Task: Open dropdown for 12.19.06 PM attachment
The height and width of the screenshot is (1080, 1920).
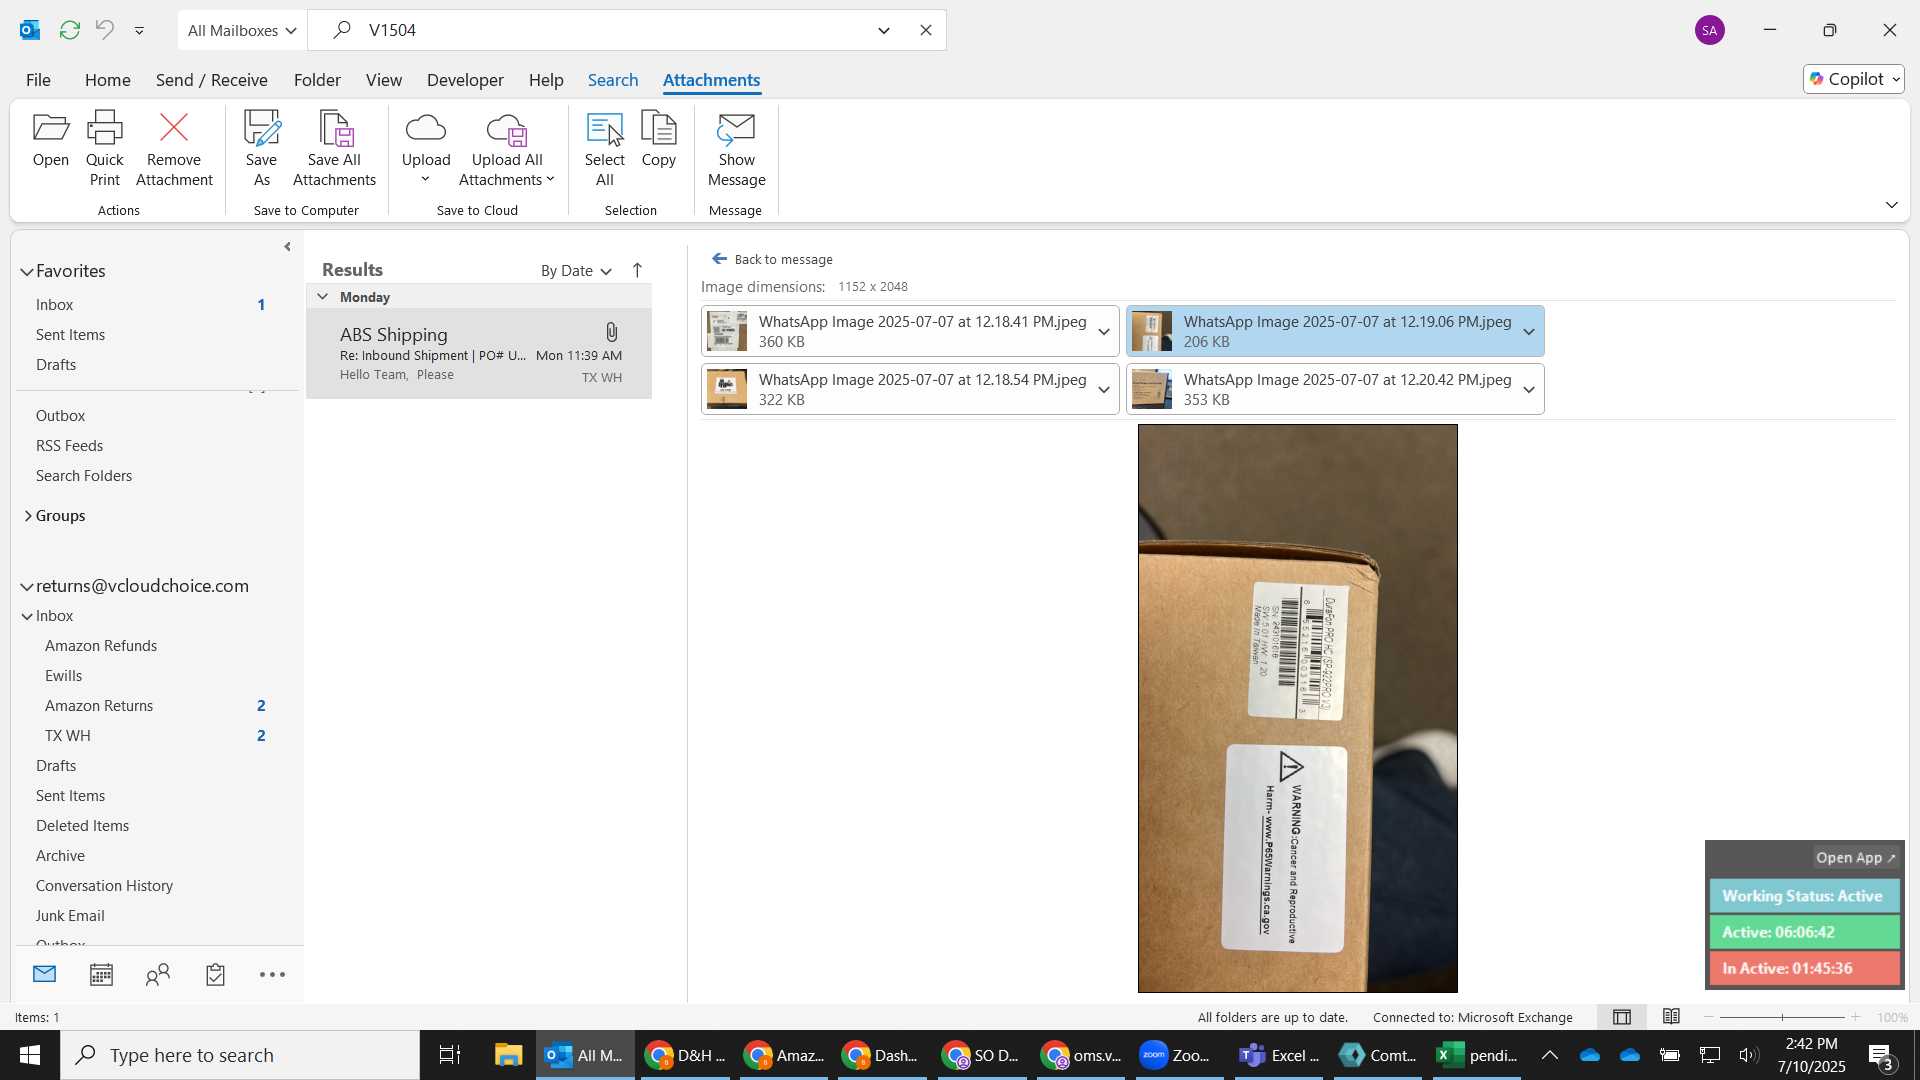Action: [1528, 331]
